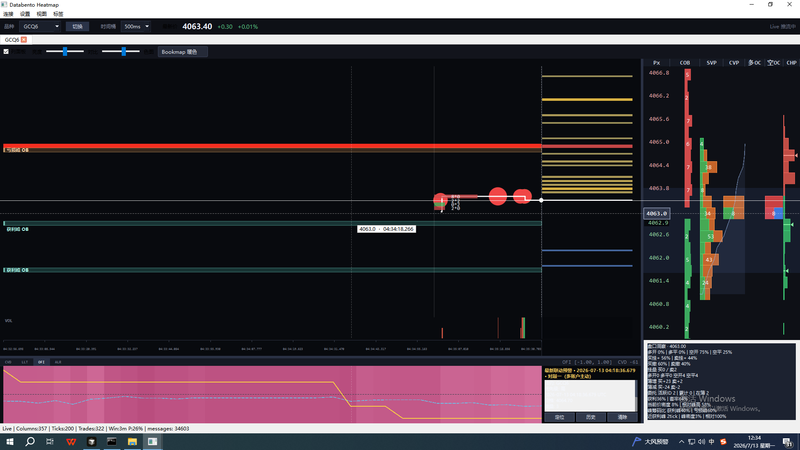The width and height of the screenshot is (800, 450).
Task: Click the 4065.0 price level label
Action: point(659,142)
